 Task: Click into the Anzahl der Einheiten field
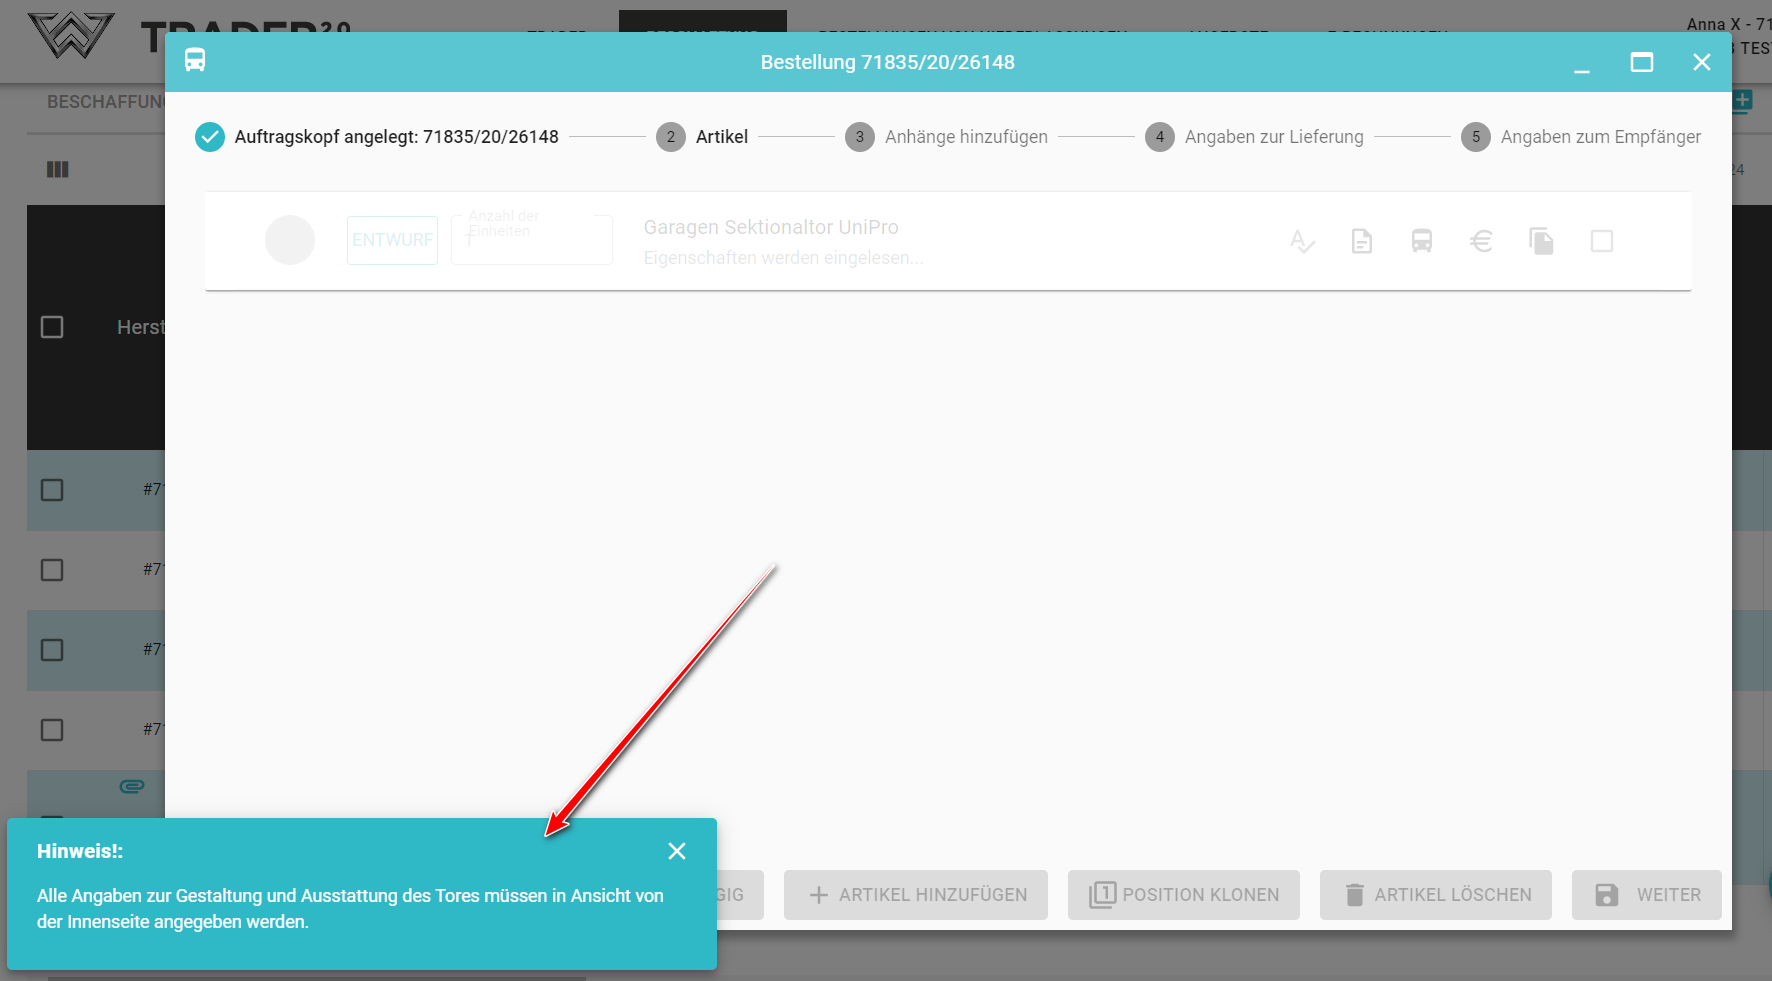pyautogui.click(x=531, y=241)
